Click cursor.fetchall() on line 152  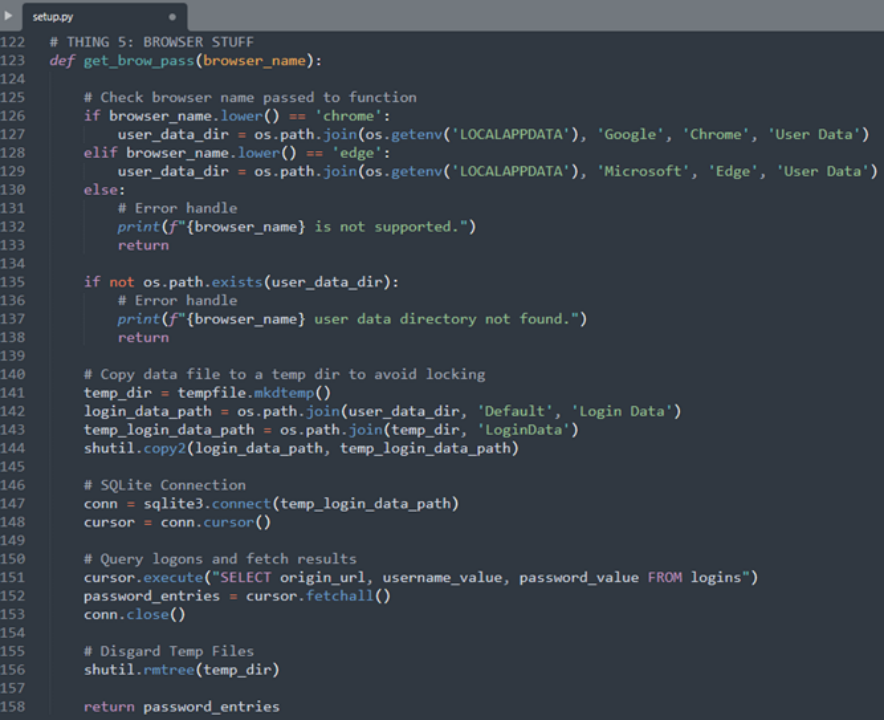point(319,596)
